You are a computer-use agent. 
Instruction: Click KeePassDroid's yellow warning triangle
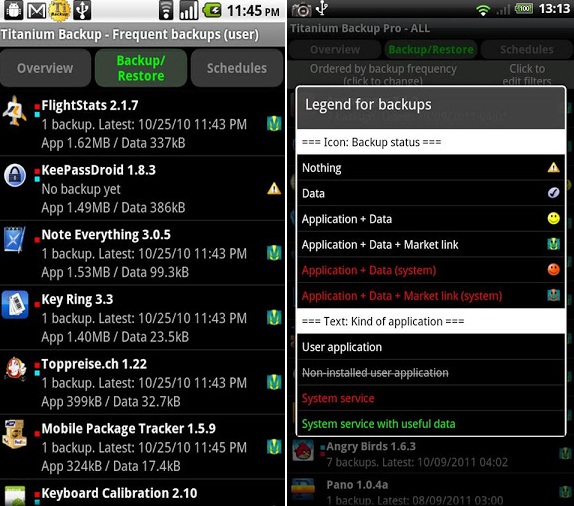(274, 189)
